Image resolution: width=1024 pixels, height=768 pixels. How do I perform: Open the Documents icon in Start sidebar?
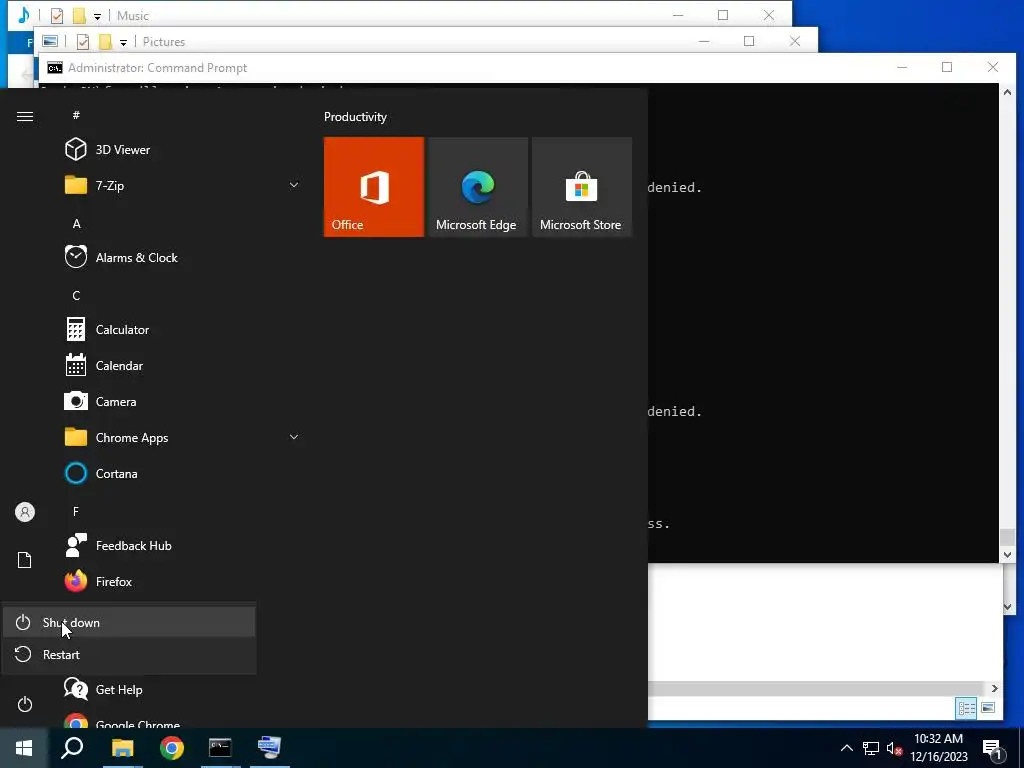point(25,560)
